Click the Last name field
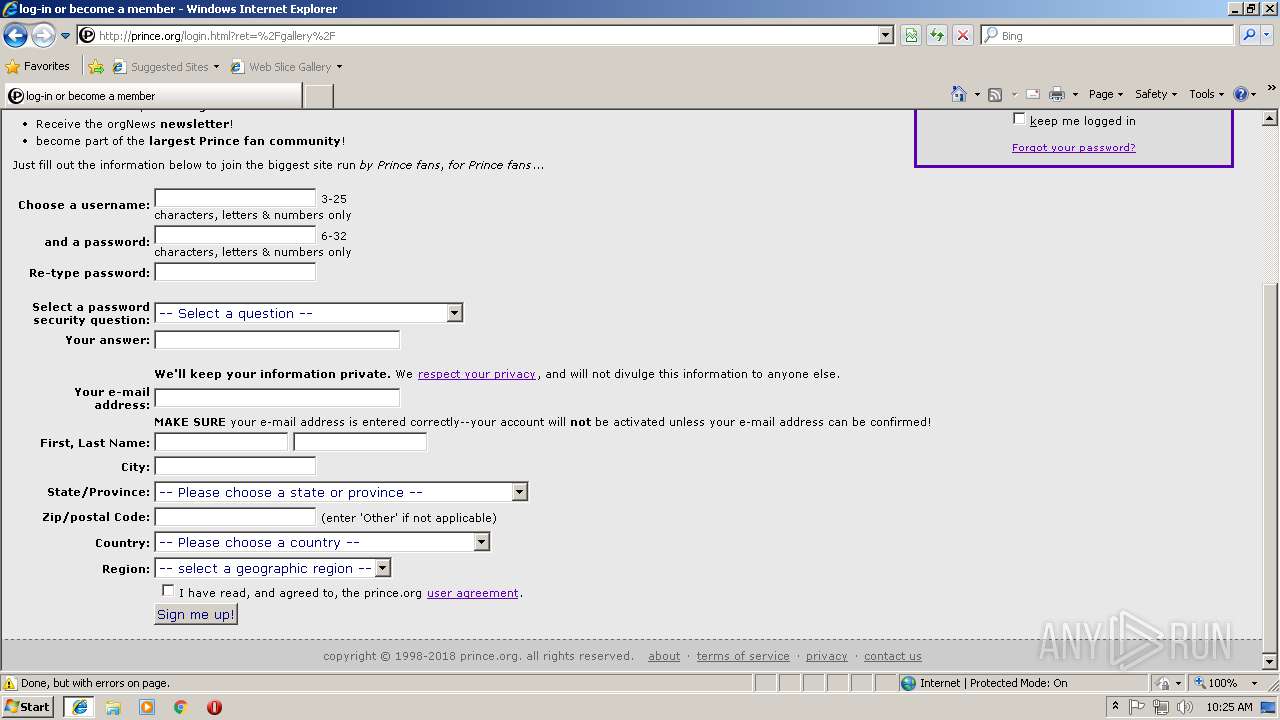This screenshot has height=720, width=1280. click(360, 442)
